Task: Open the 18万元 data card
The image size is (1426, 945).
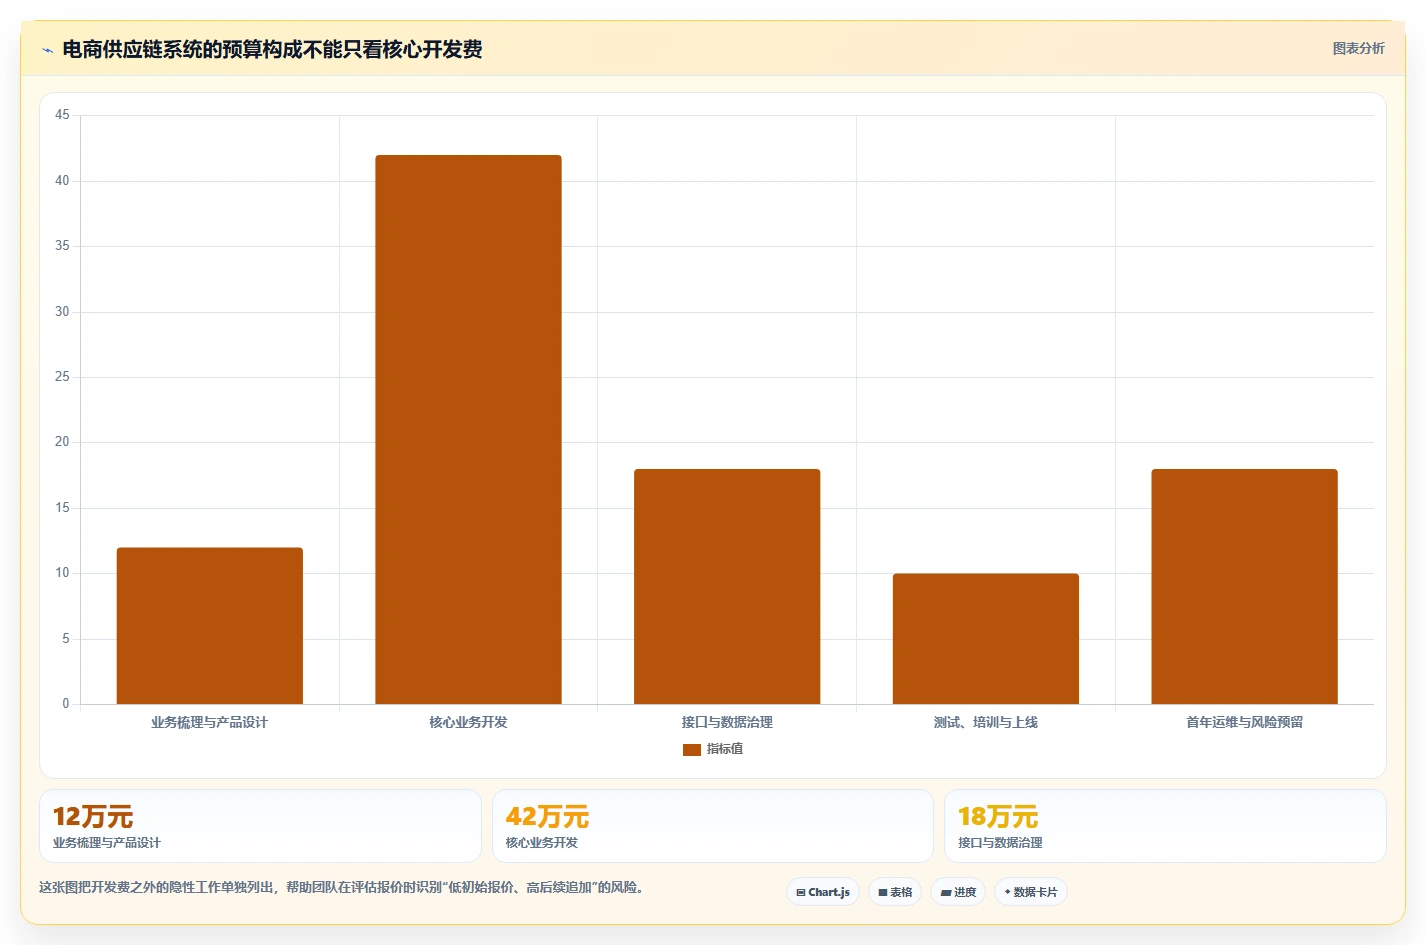Action: pos(1165,826)
